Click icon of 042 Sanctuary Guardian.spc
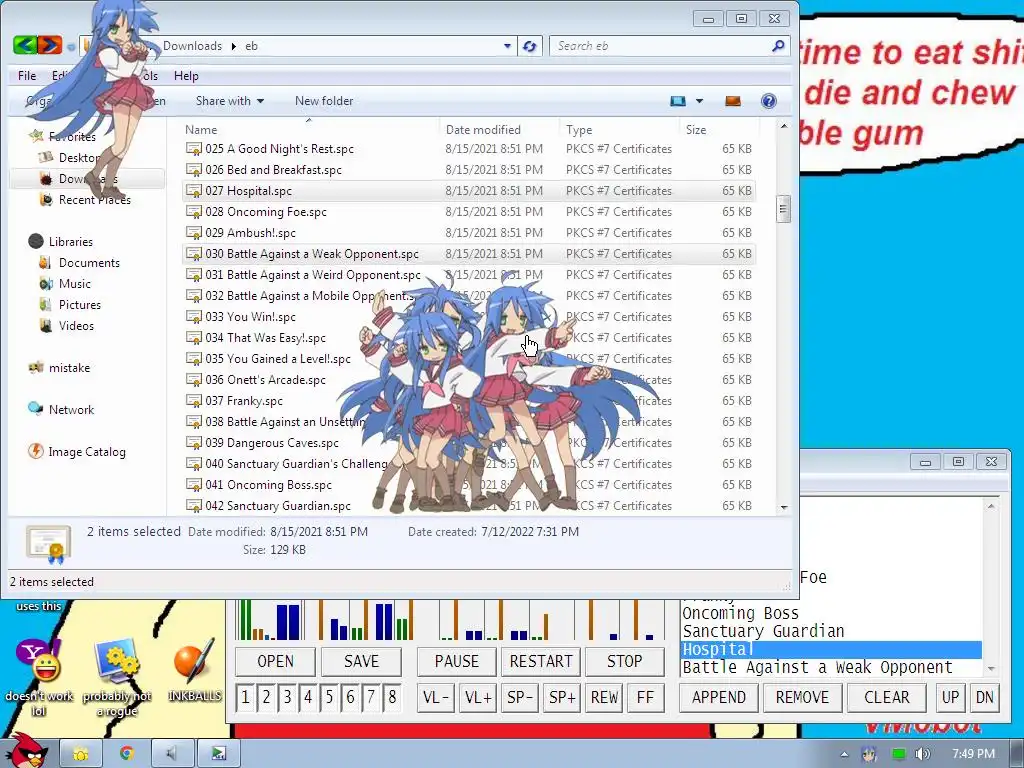1024x768 pixels. click(193, 506)
